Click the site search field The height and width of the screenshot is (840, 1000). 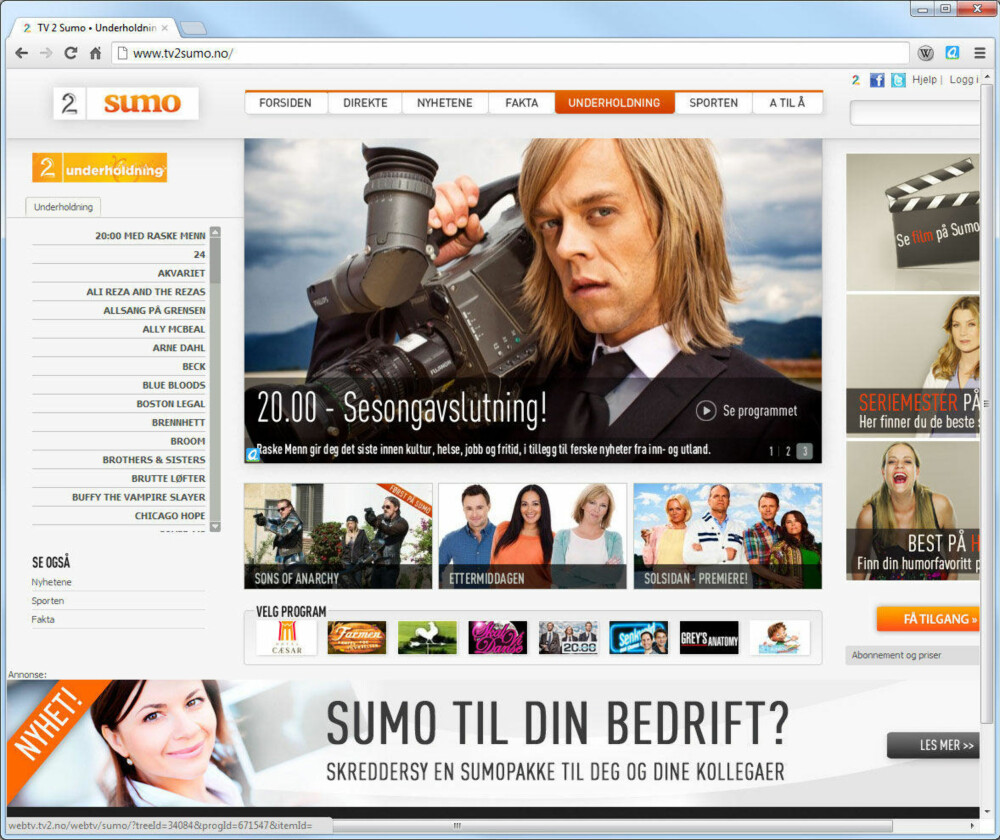tap(915, 113)
